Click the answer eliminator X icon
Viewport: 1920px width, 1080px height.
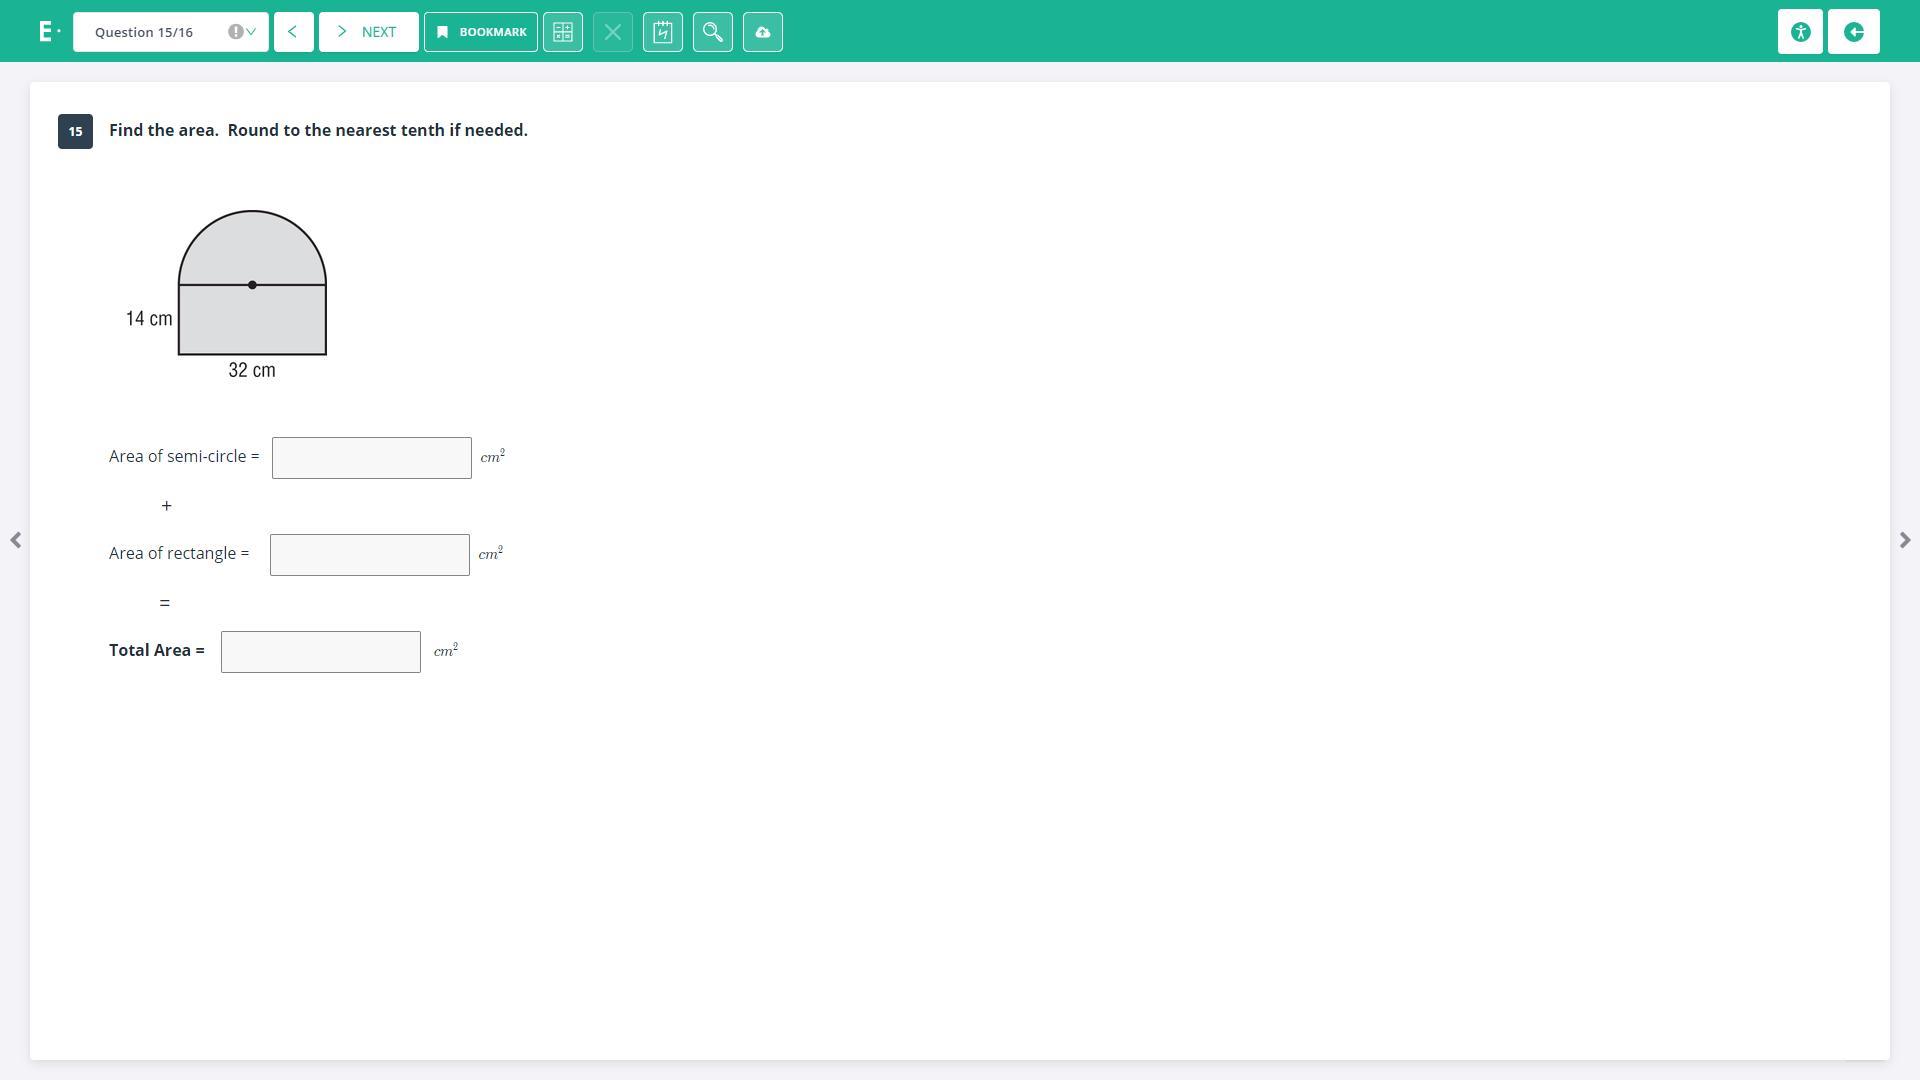click(613, 32)
